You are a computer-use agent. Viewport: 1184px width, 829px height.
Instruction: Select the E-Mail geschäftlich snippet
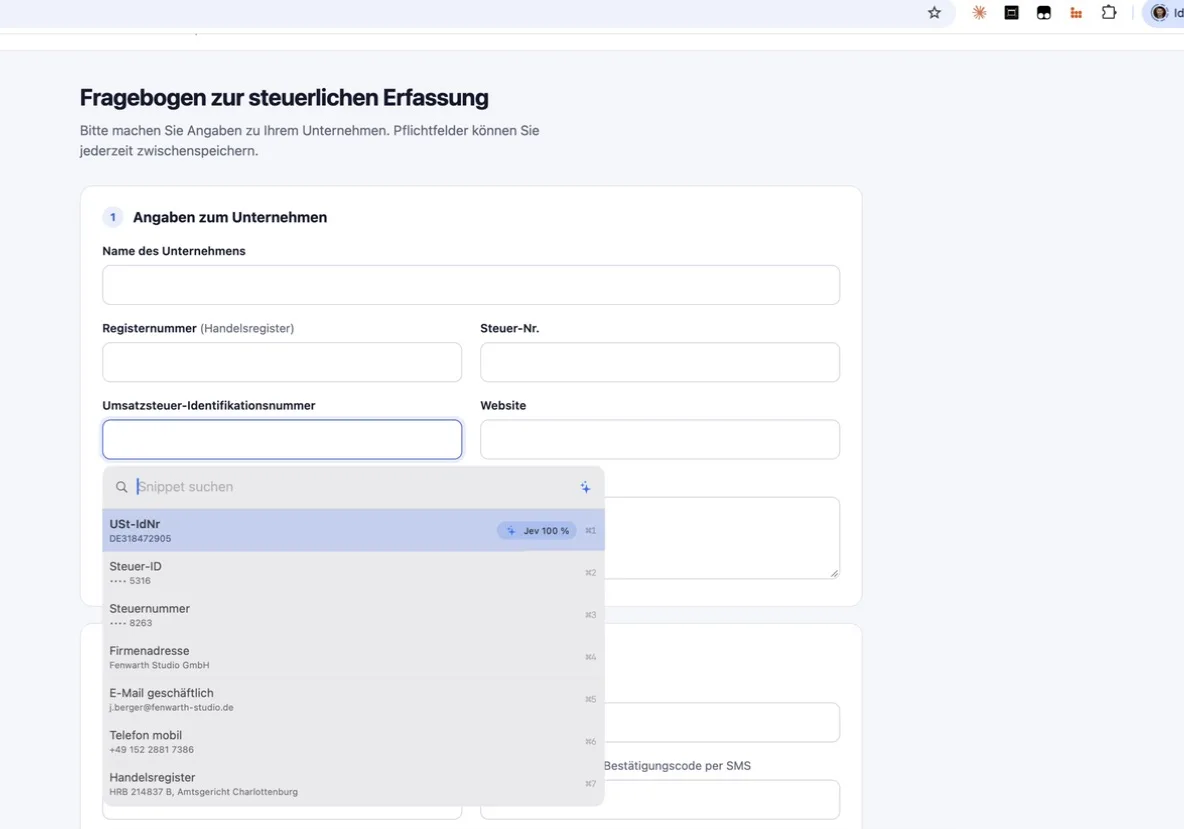pyautogui.click(x=353, y=699)
